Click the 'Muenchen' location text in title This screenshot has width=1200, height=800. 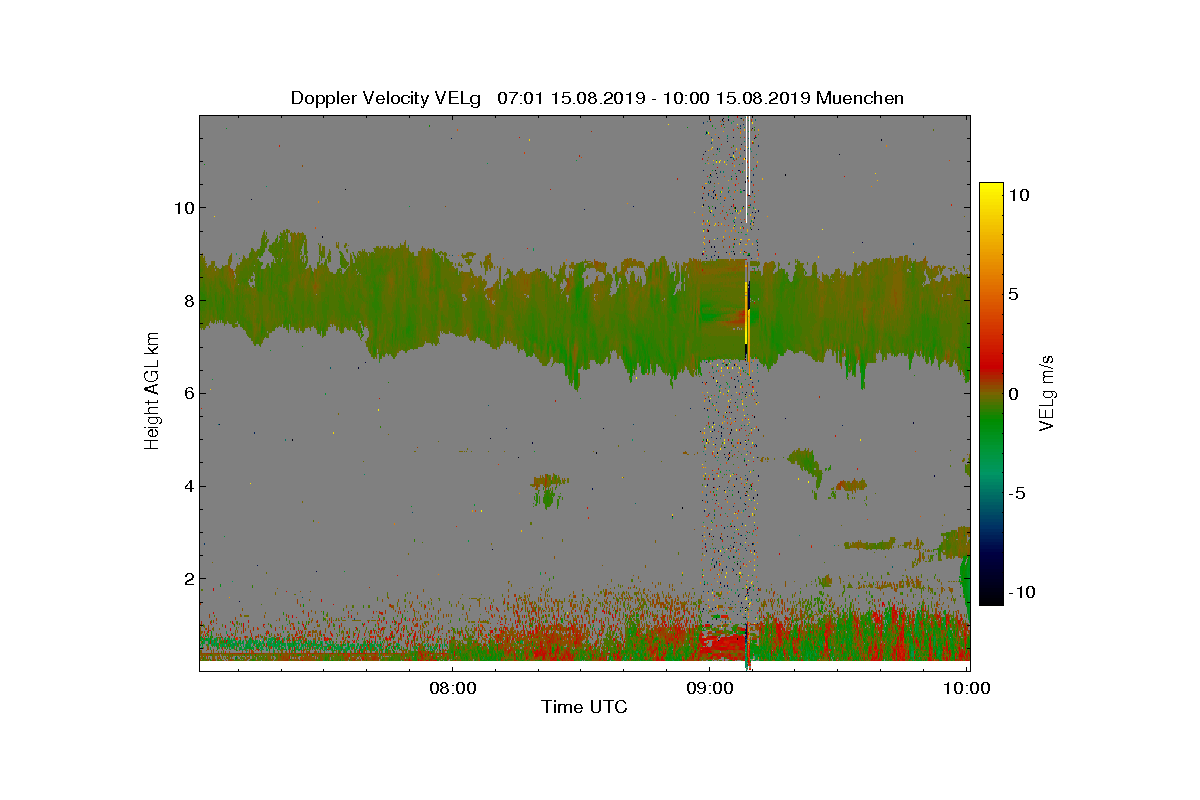tap(860, 98)
